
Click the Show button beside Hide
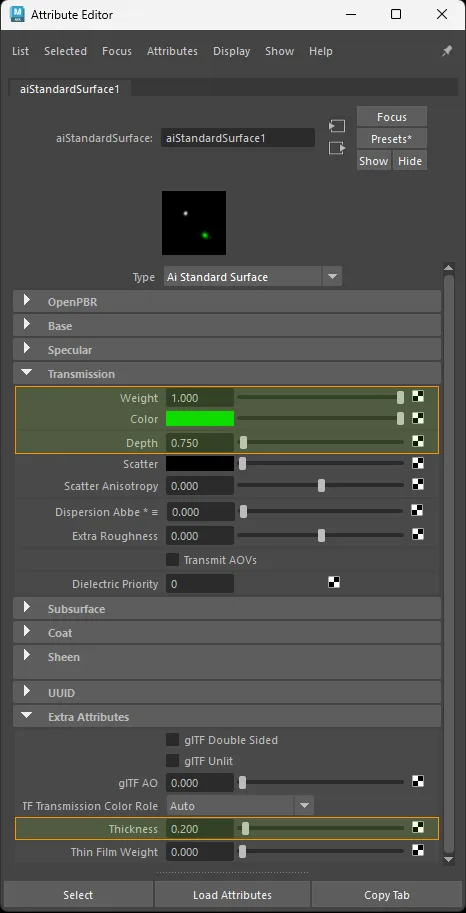(373, 161)
